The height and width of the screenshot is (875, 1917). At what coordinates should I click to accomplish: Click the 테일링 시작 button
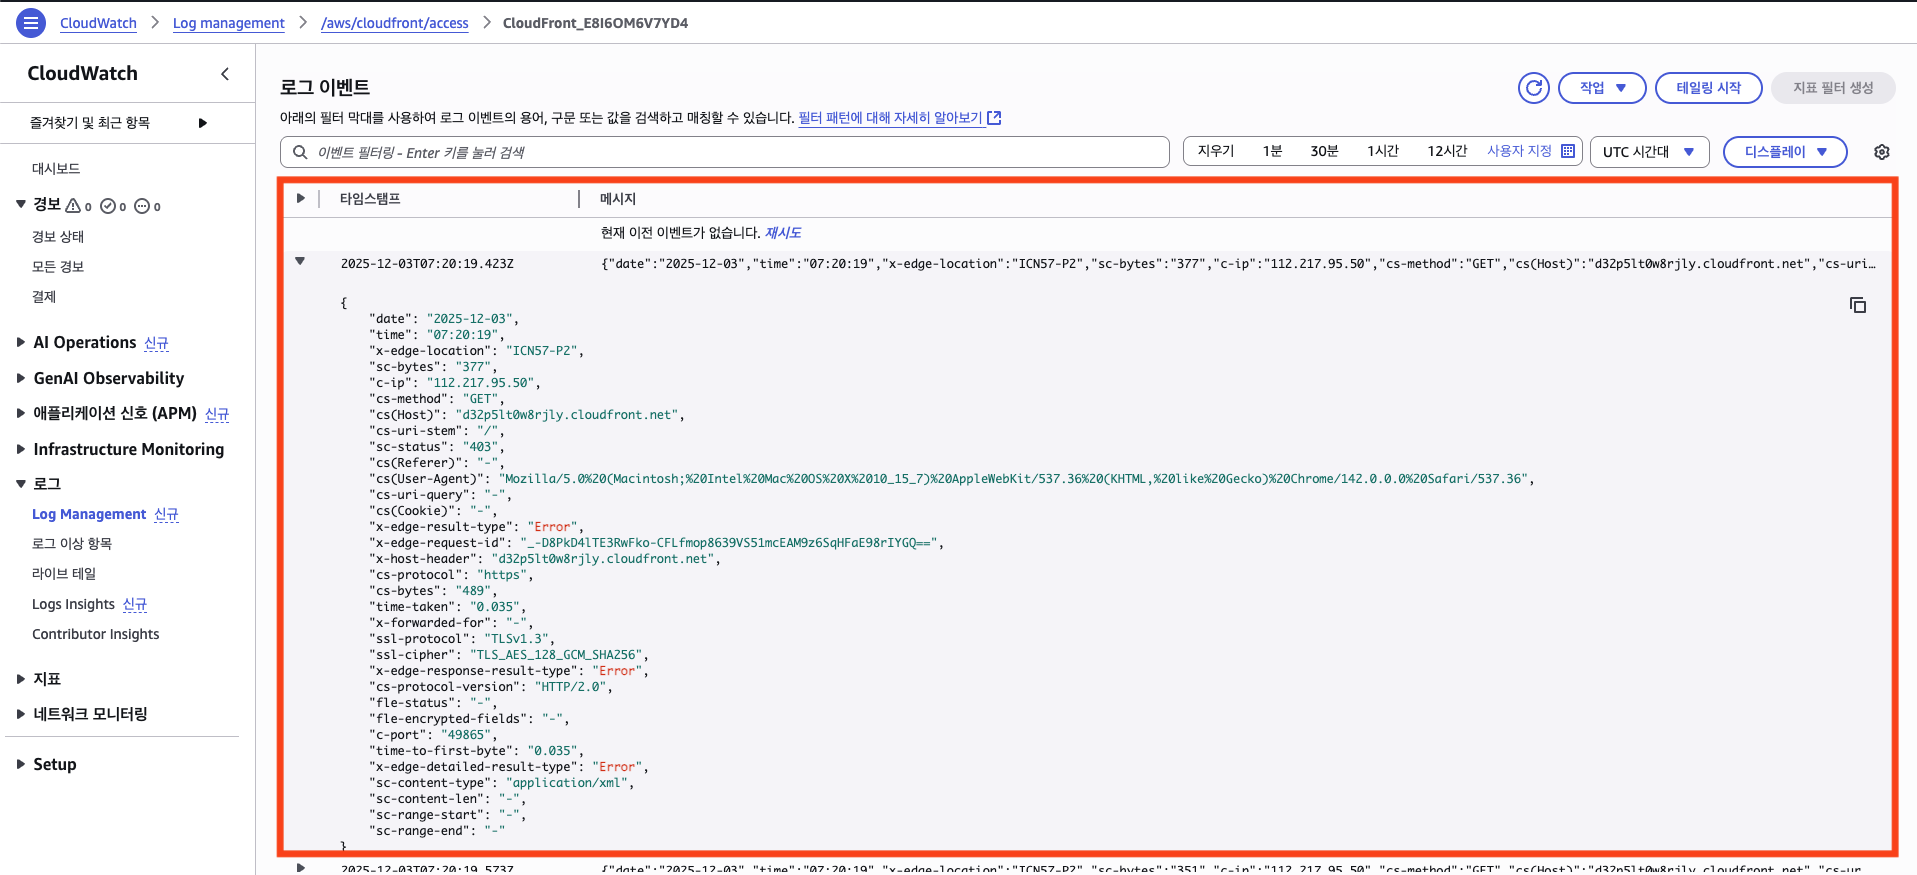[1708, 88]
